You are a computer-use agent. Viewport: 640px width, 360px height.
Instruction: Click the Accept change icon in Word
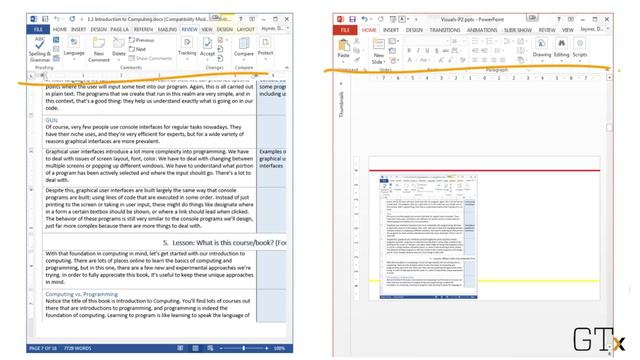tap(207, 43)
